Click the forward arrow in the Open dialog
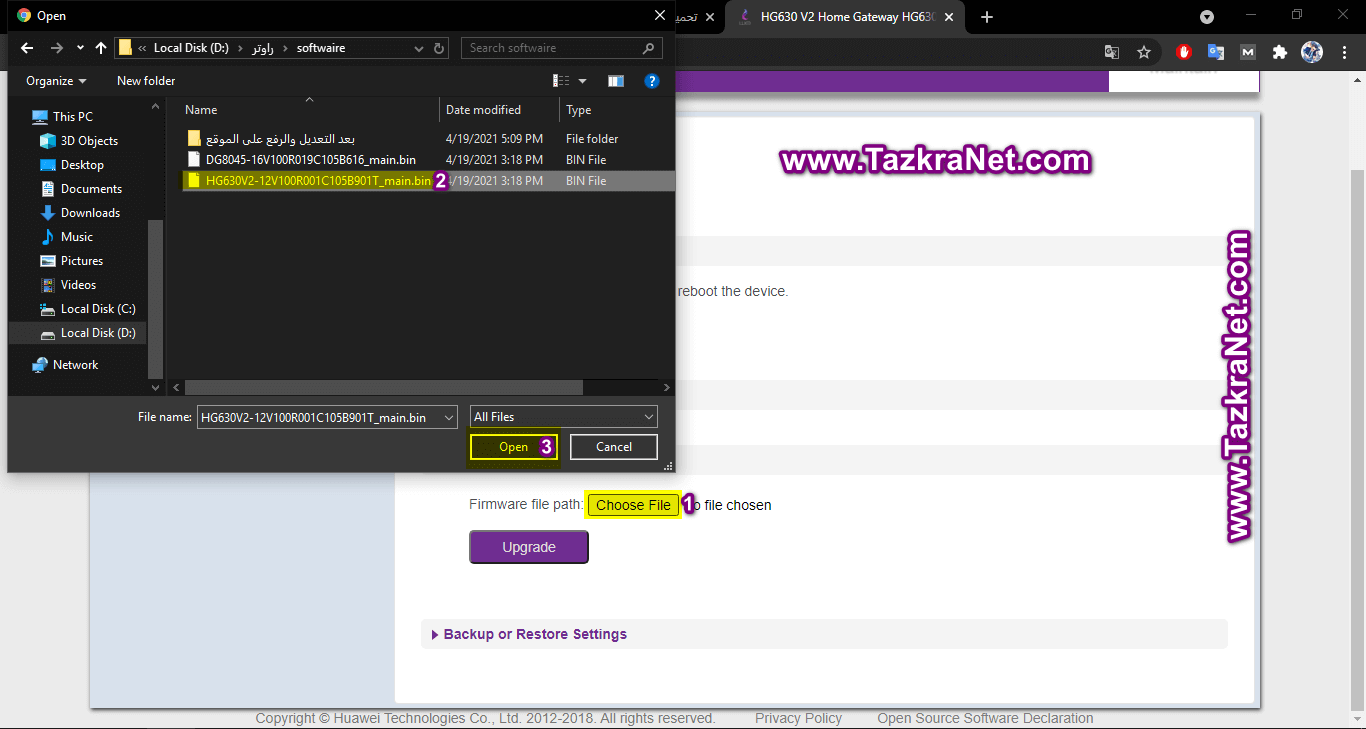Screen dimensions: 1366x729 tap(57, 48)
